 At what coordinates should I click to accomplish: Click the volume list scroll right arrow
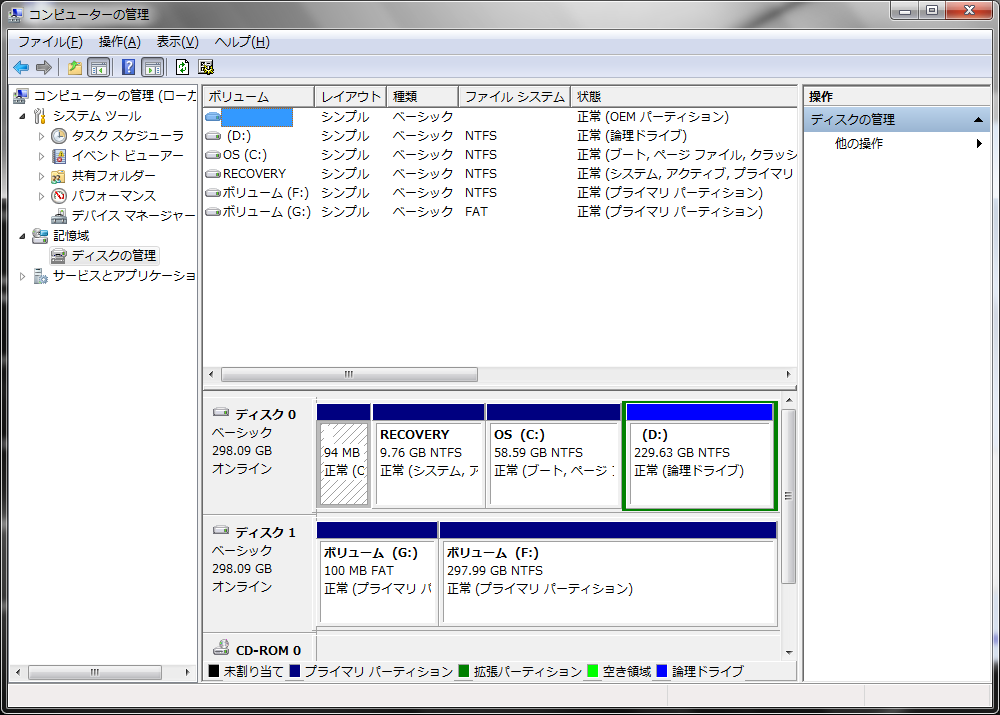[x=788, y=374]
